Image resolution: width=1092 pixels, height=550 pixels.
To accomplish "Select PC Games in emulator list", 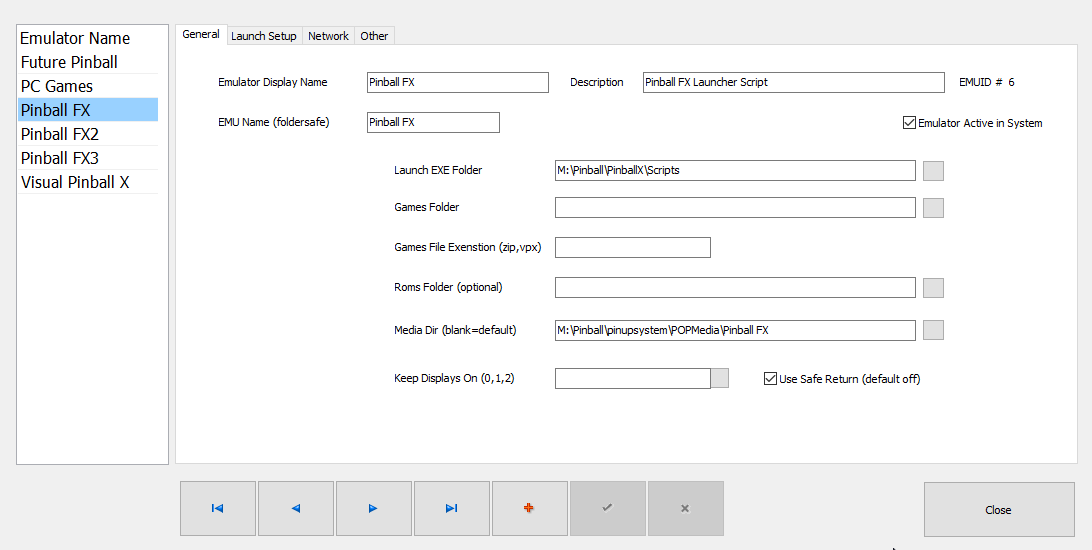I will tap(88, 86).
